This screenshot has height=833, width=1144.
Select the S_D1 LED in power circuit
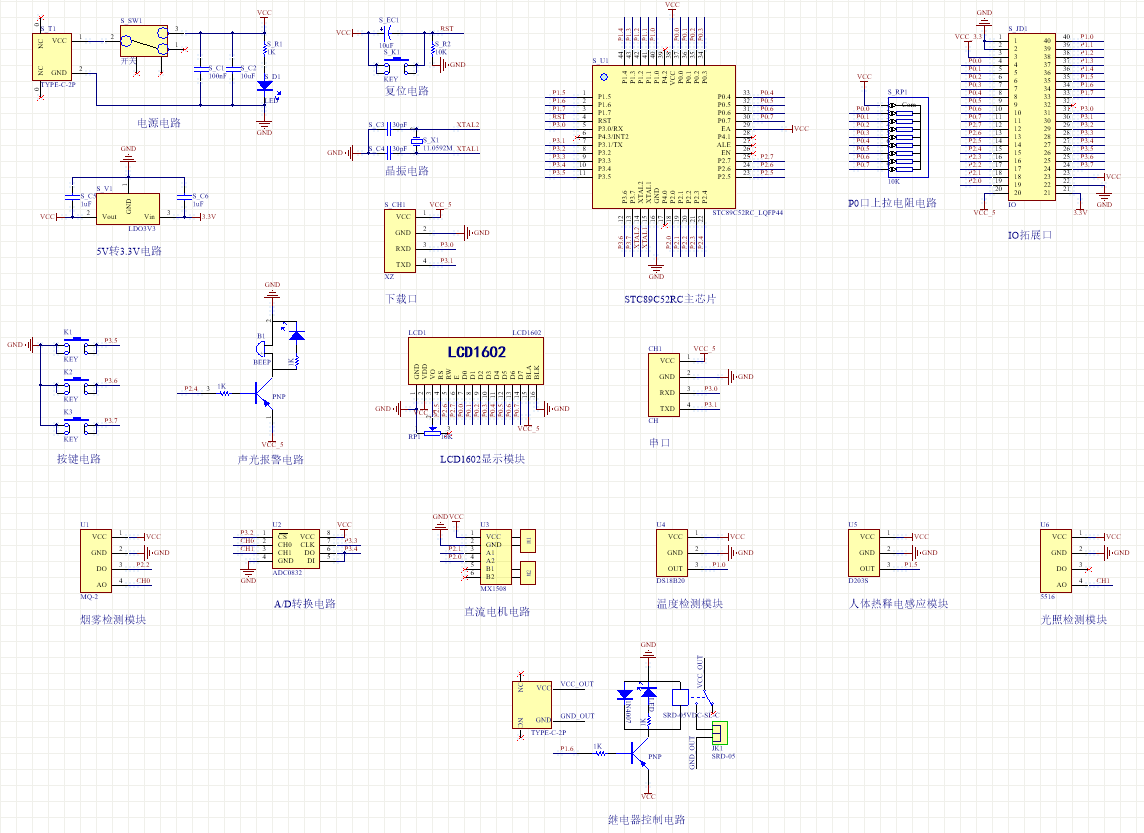pyautogui.click(x=264, y=86)
